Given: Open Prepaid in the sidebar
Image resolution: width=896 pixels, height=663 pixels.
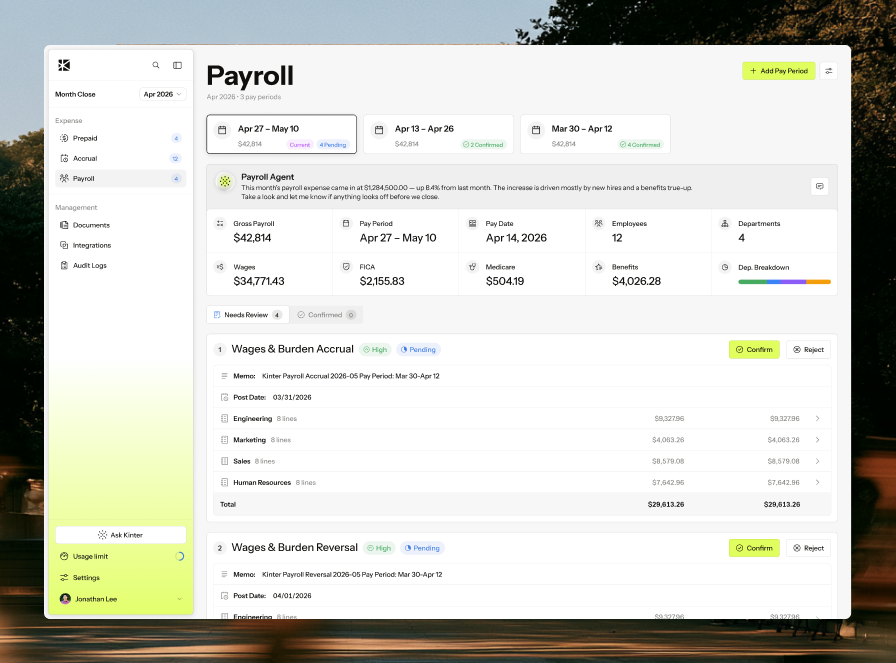Looking at the screenshot, I should click(121, 138).
